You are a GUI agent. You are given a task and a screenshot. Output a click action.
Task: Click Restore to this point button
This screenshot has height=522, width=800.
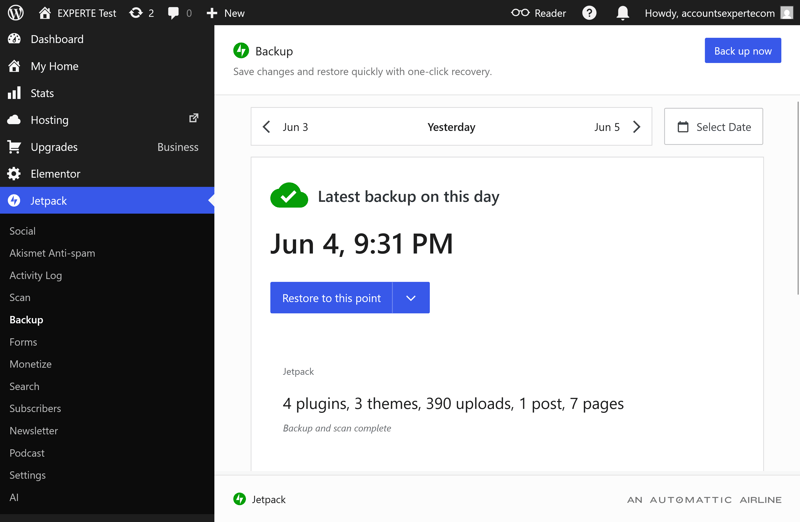331,297
